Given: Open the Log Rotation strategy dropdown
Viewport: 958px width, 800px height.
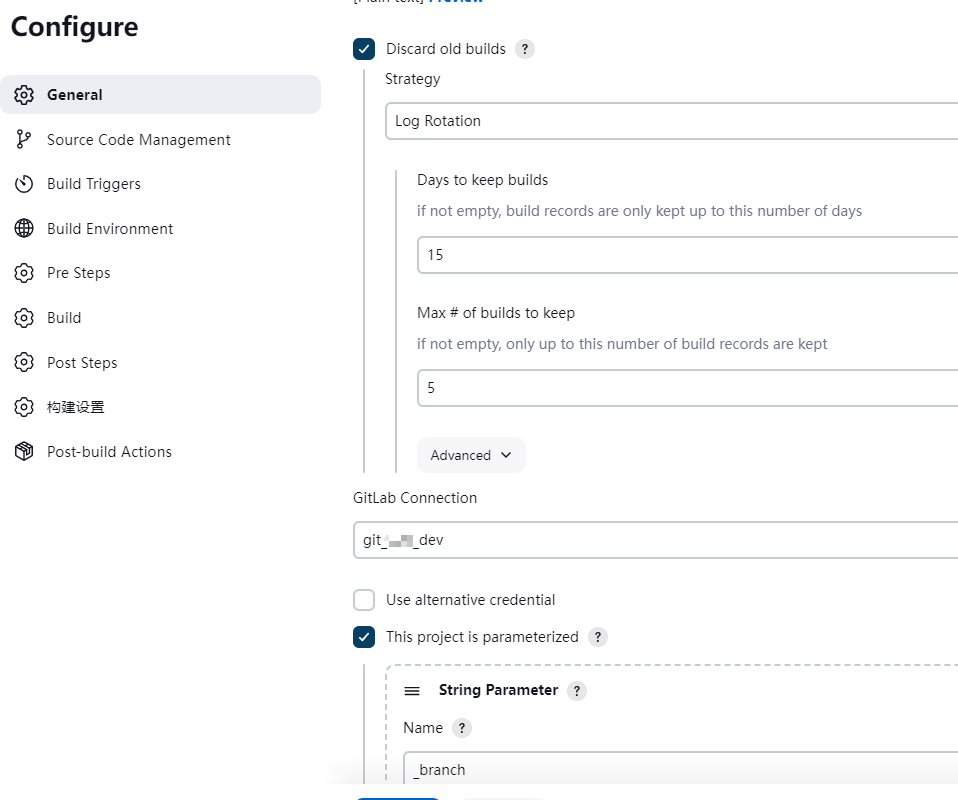Looking at the screenshot, I should [670, 121].
